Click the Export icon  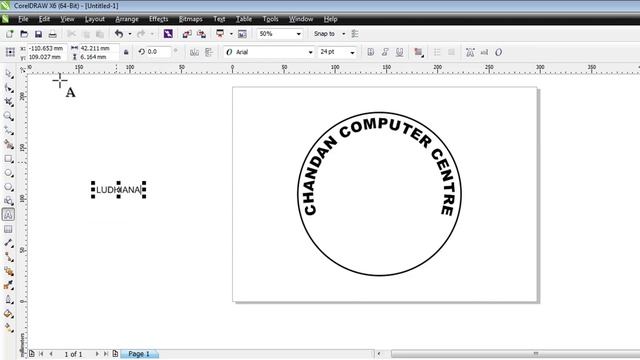click(x=201, y=34)
